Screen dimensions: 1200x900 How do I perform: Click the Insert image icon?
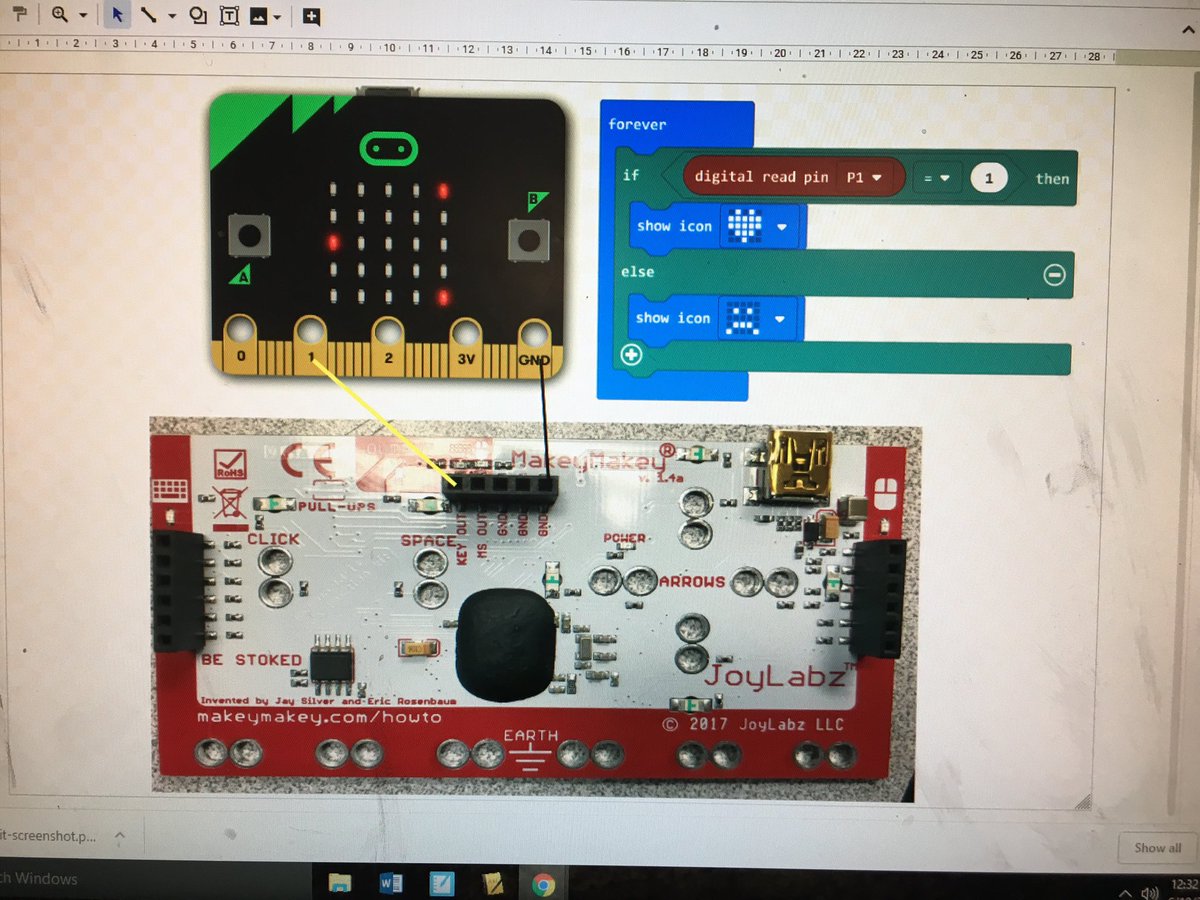coord(259,15)
